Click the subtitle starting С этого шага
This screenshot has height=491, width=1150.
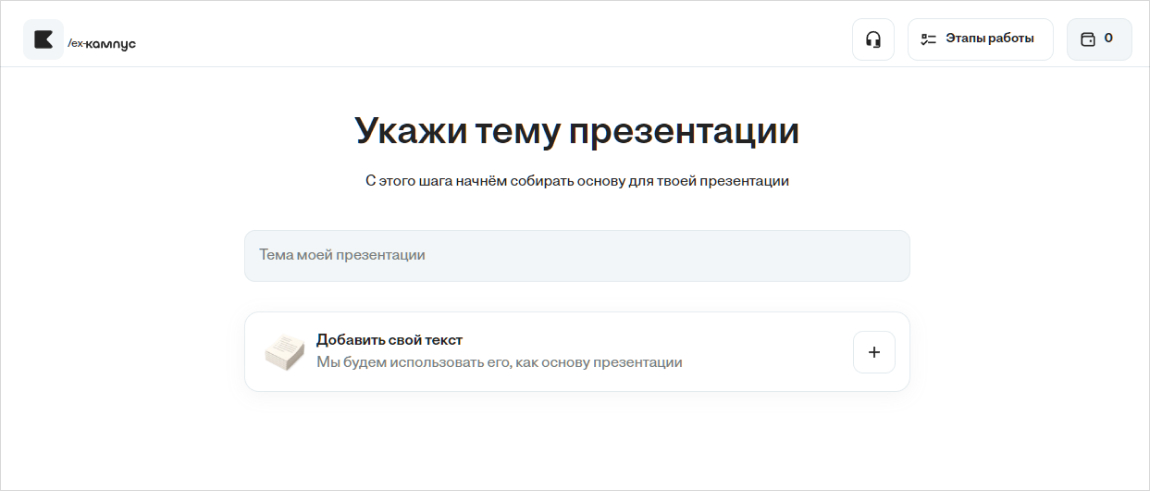coord(577,181)
